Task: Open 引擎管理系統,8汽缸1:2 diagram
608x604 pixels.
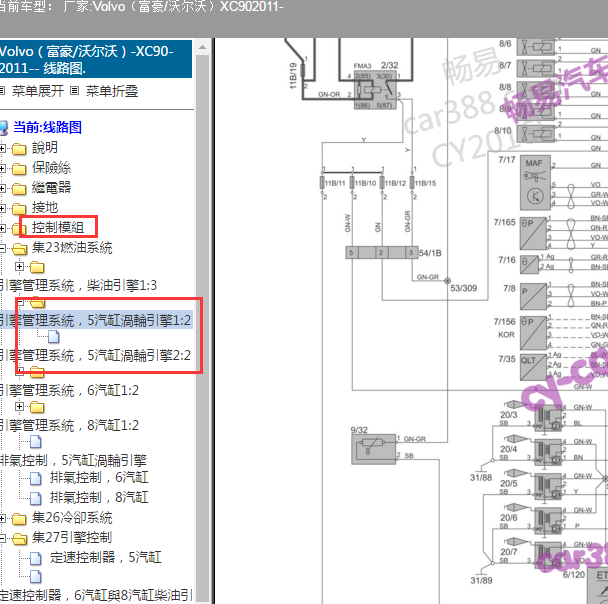Action: pos(69,425)
